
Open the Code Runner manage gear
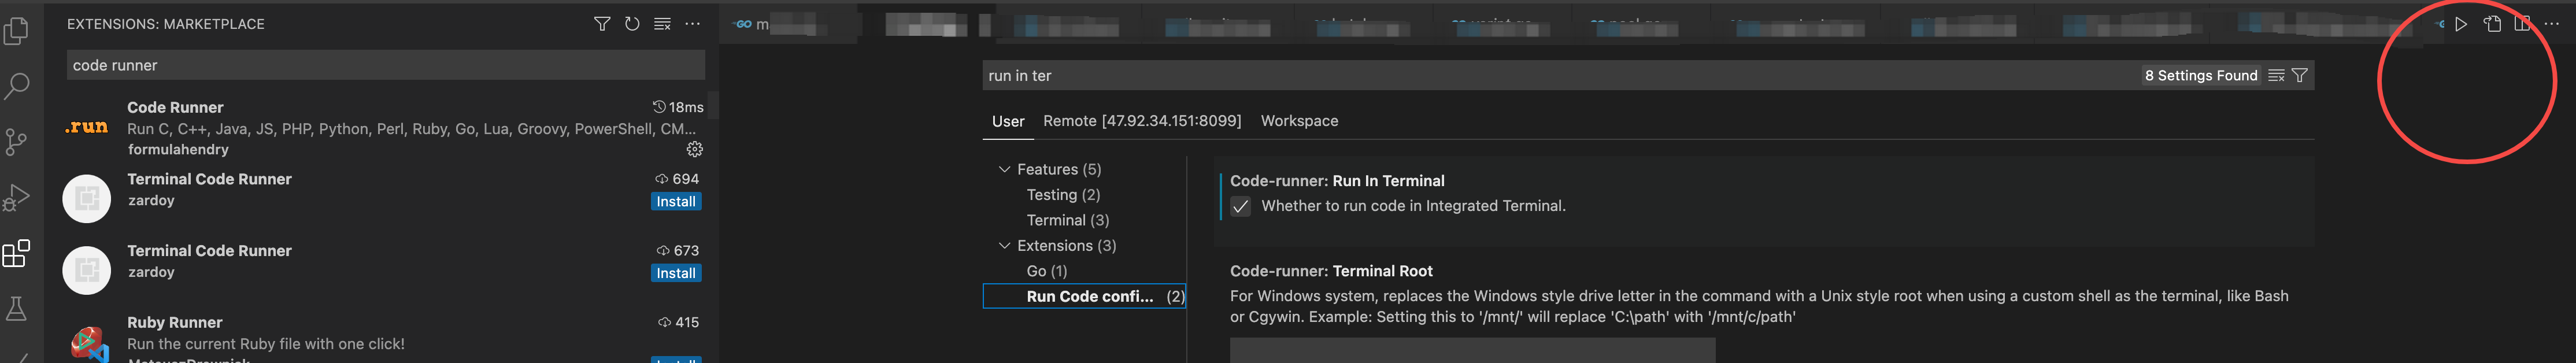(x=695, y=149)
